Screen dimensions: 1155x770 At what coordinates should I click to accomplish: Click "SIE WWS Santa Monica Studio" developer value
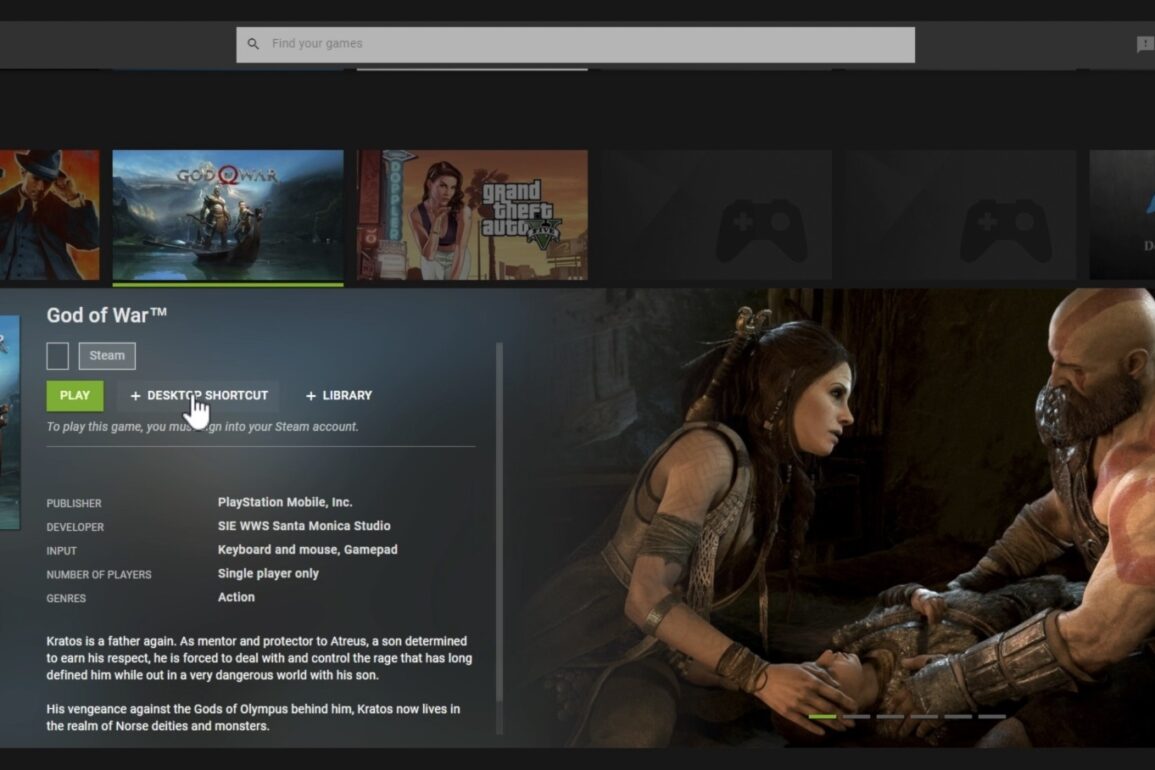pos(304,526)
